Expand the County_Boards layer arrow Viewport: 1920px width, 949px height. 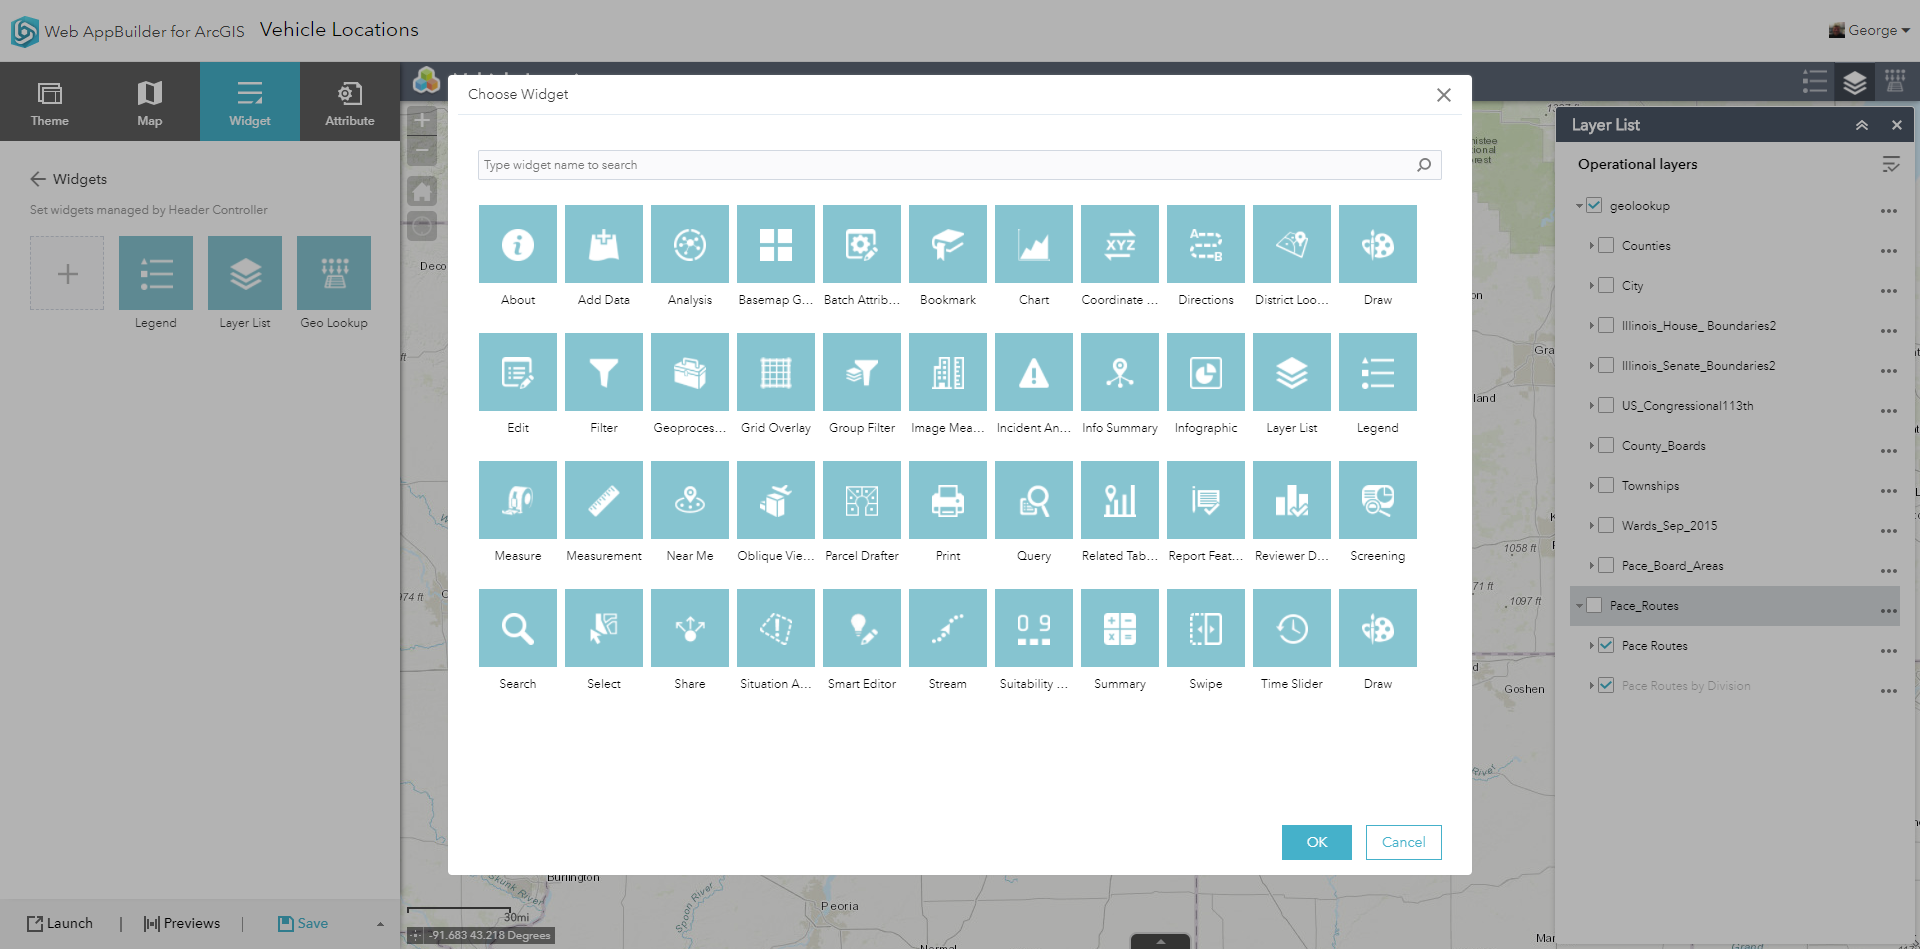pos(1591,445)
